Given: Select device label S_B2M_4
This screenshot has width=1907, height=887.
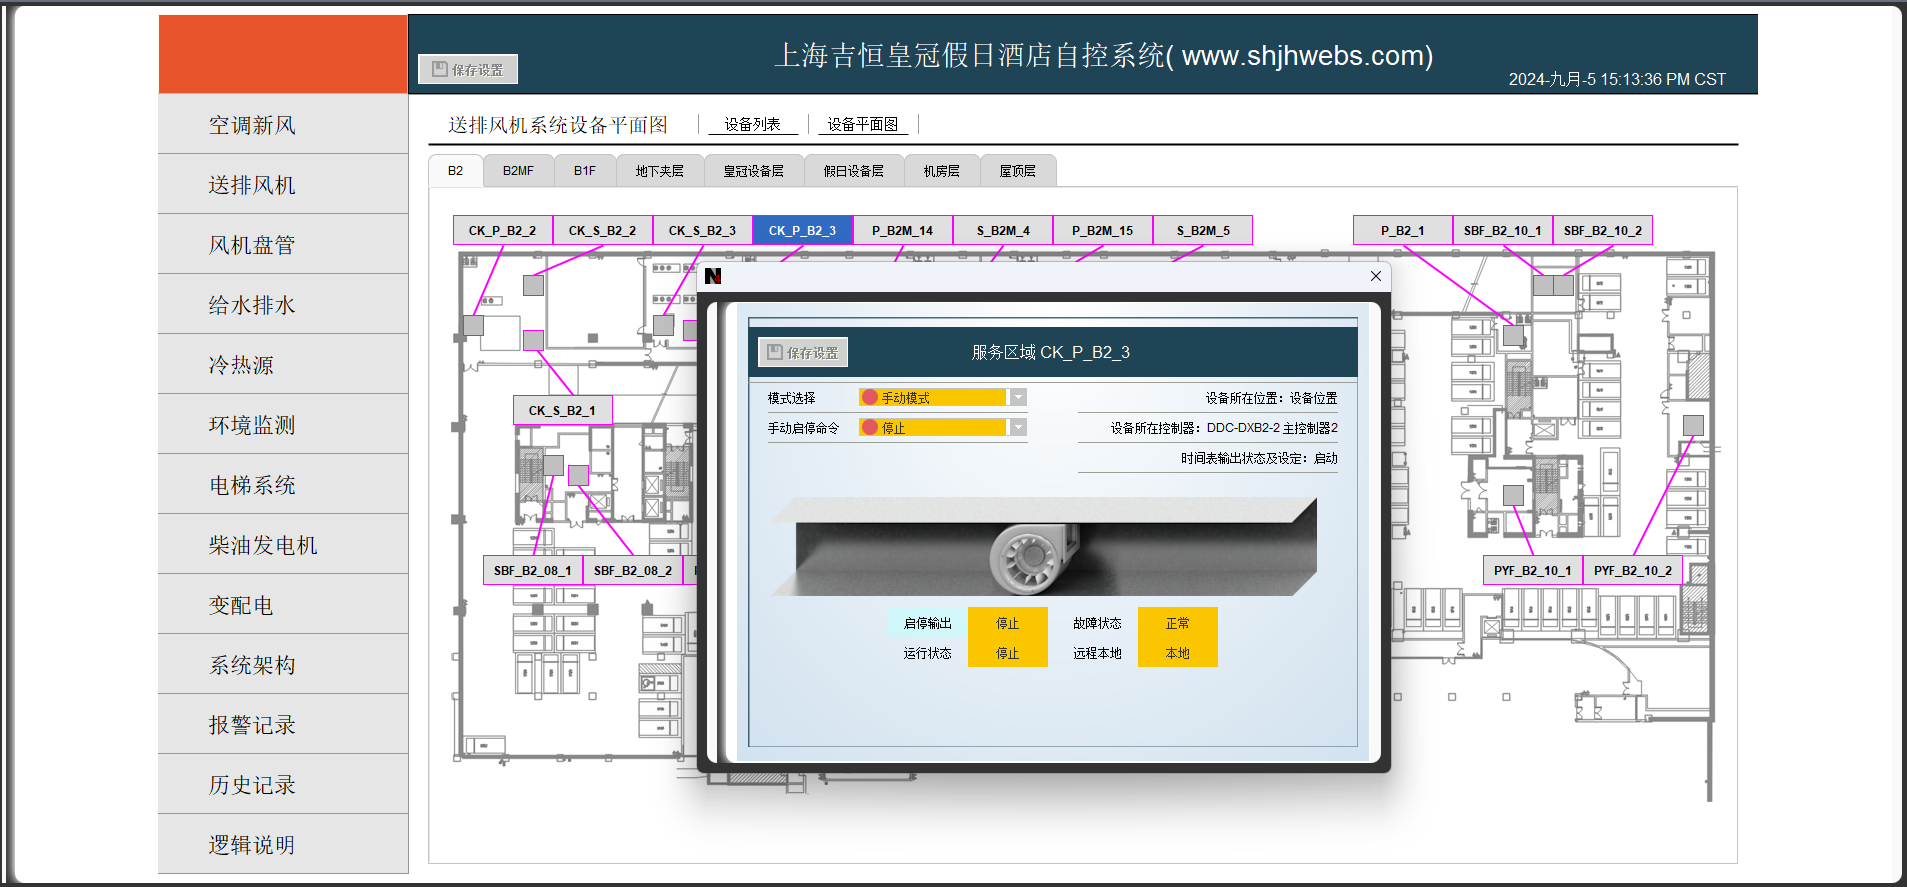Looking at the screenshot, I should [1003, 230].
